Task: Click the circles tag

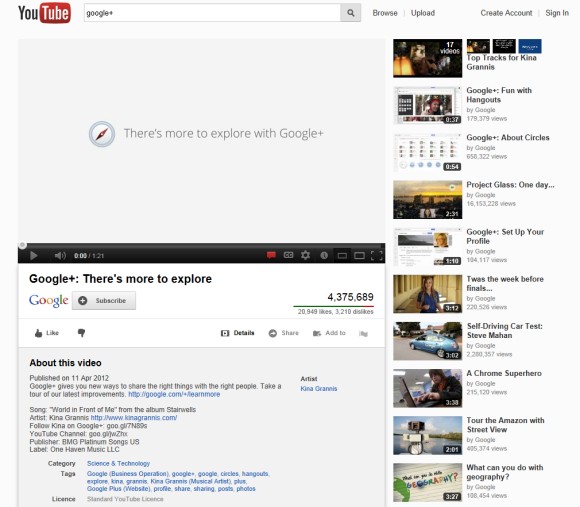Action: (x=229, y=474)
